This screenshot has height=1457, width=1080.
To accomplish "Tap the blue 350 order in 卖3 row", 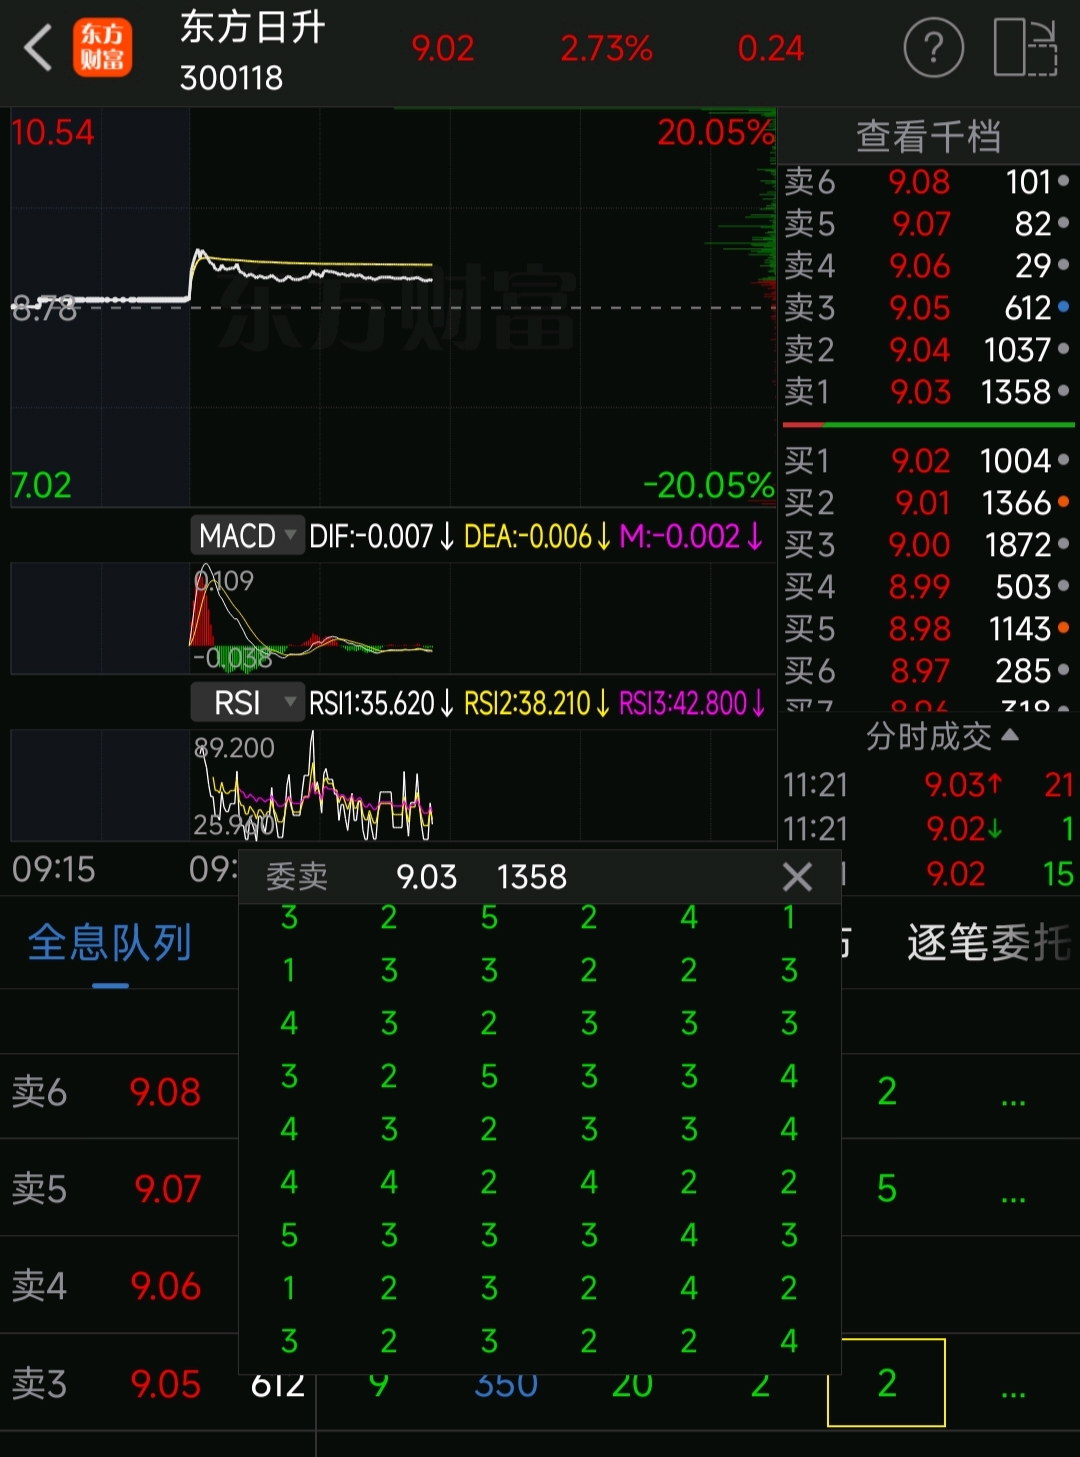I will point(506,1386).
